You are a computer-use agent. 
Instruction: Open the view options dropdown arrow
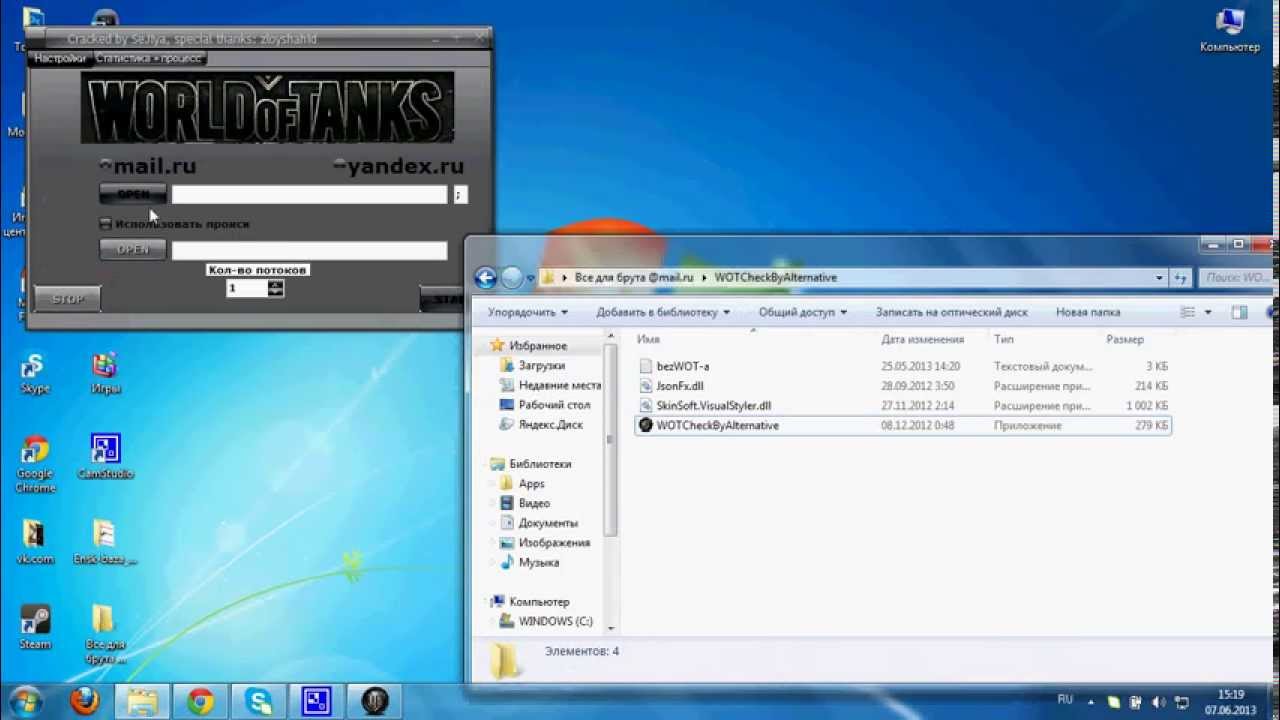[x=1208, y=313]
